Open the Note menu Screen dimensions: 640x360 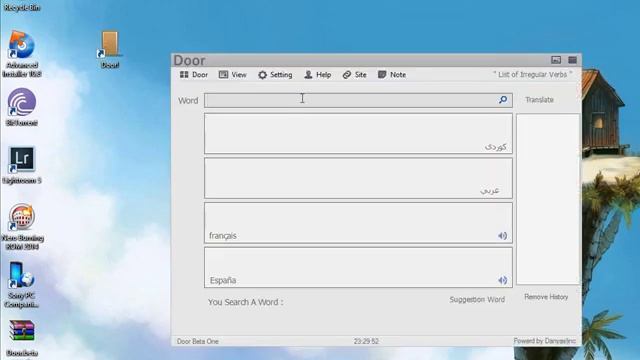tap(392, 75)
